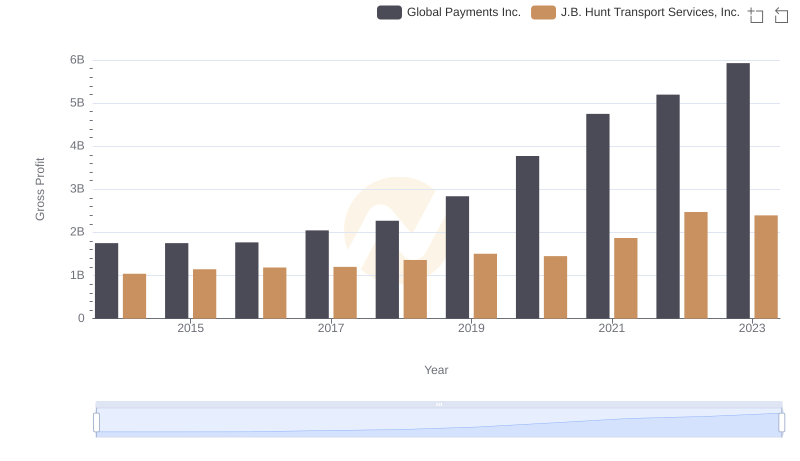Click Global Payments bar for 2014
This screenshot has height=461, width=800.
pyautogui.click(x=107, y=281)
